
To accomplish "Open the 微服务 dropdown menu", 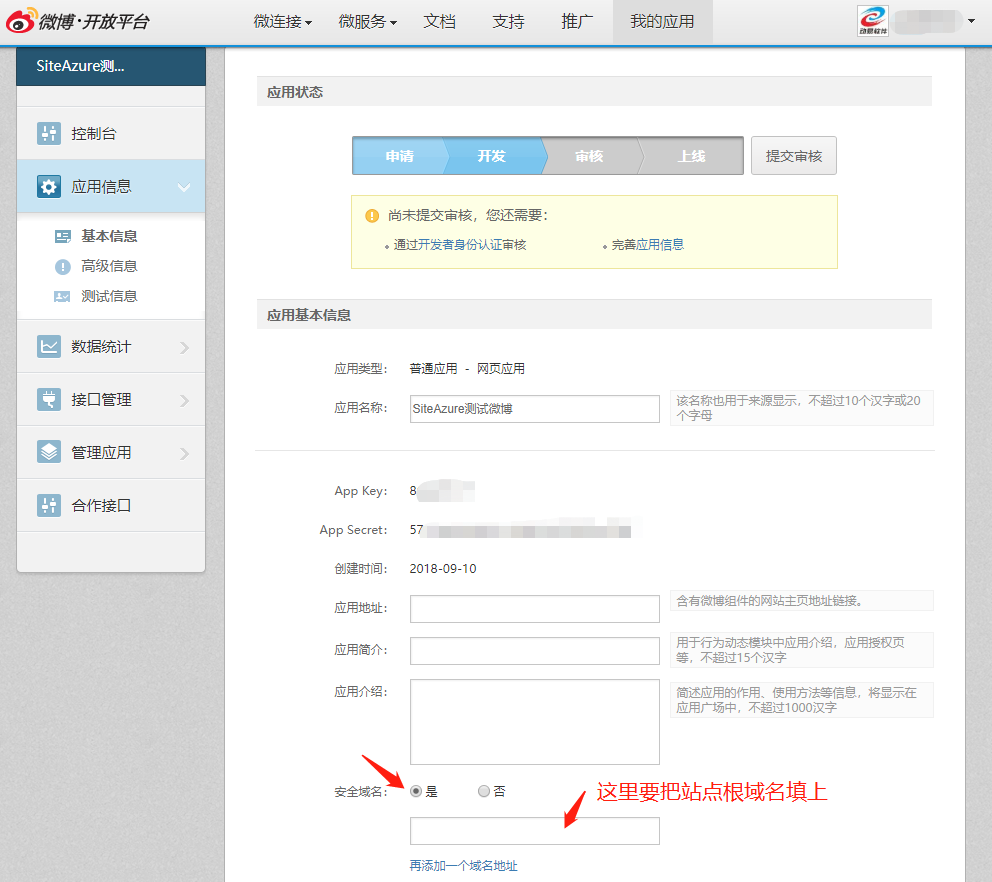I will tap(367, 21).
